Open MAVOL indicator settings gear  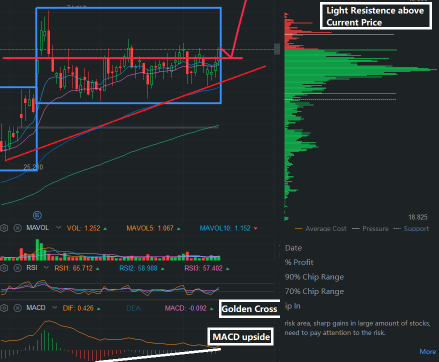click(x=4, y=228)
